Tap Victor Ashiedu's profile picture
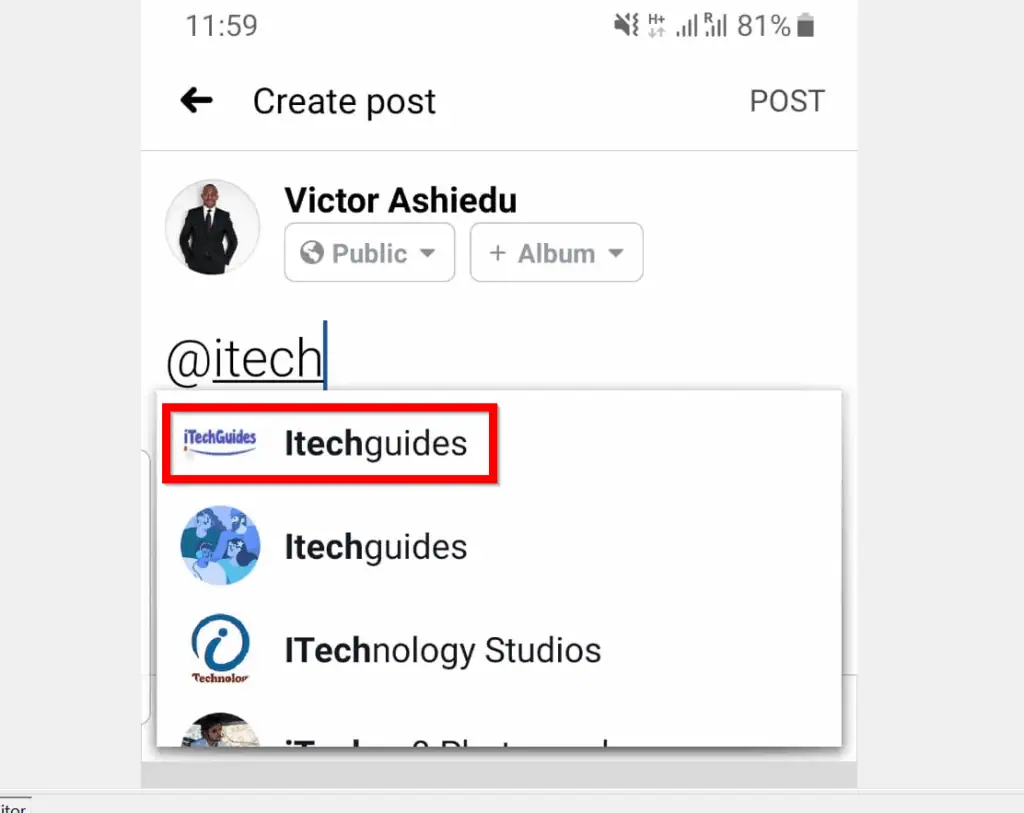1024x813 pixels. coord(212,226)
